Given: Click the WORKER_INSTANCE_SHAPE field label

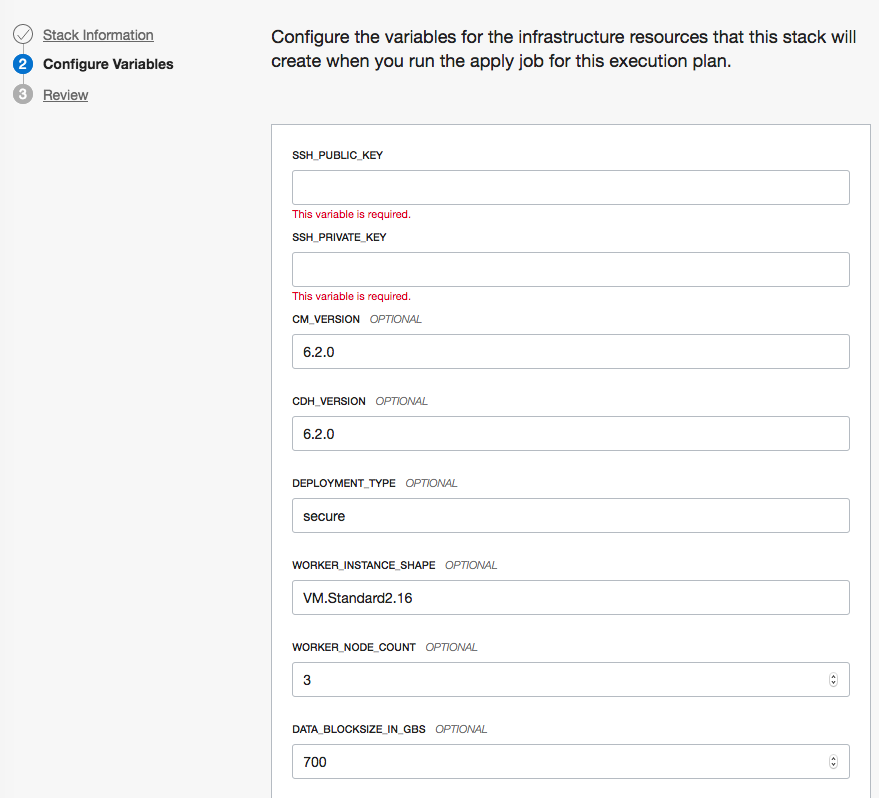Looking at the screenshot, I should 363,565.
